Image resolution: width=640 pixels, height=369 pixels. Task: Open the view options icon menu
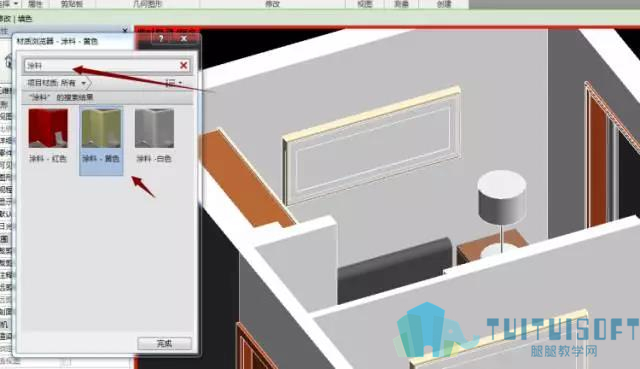click(173, 83)
